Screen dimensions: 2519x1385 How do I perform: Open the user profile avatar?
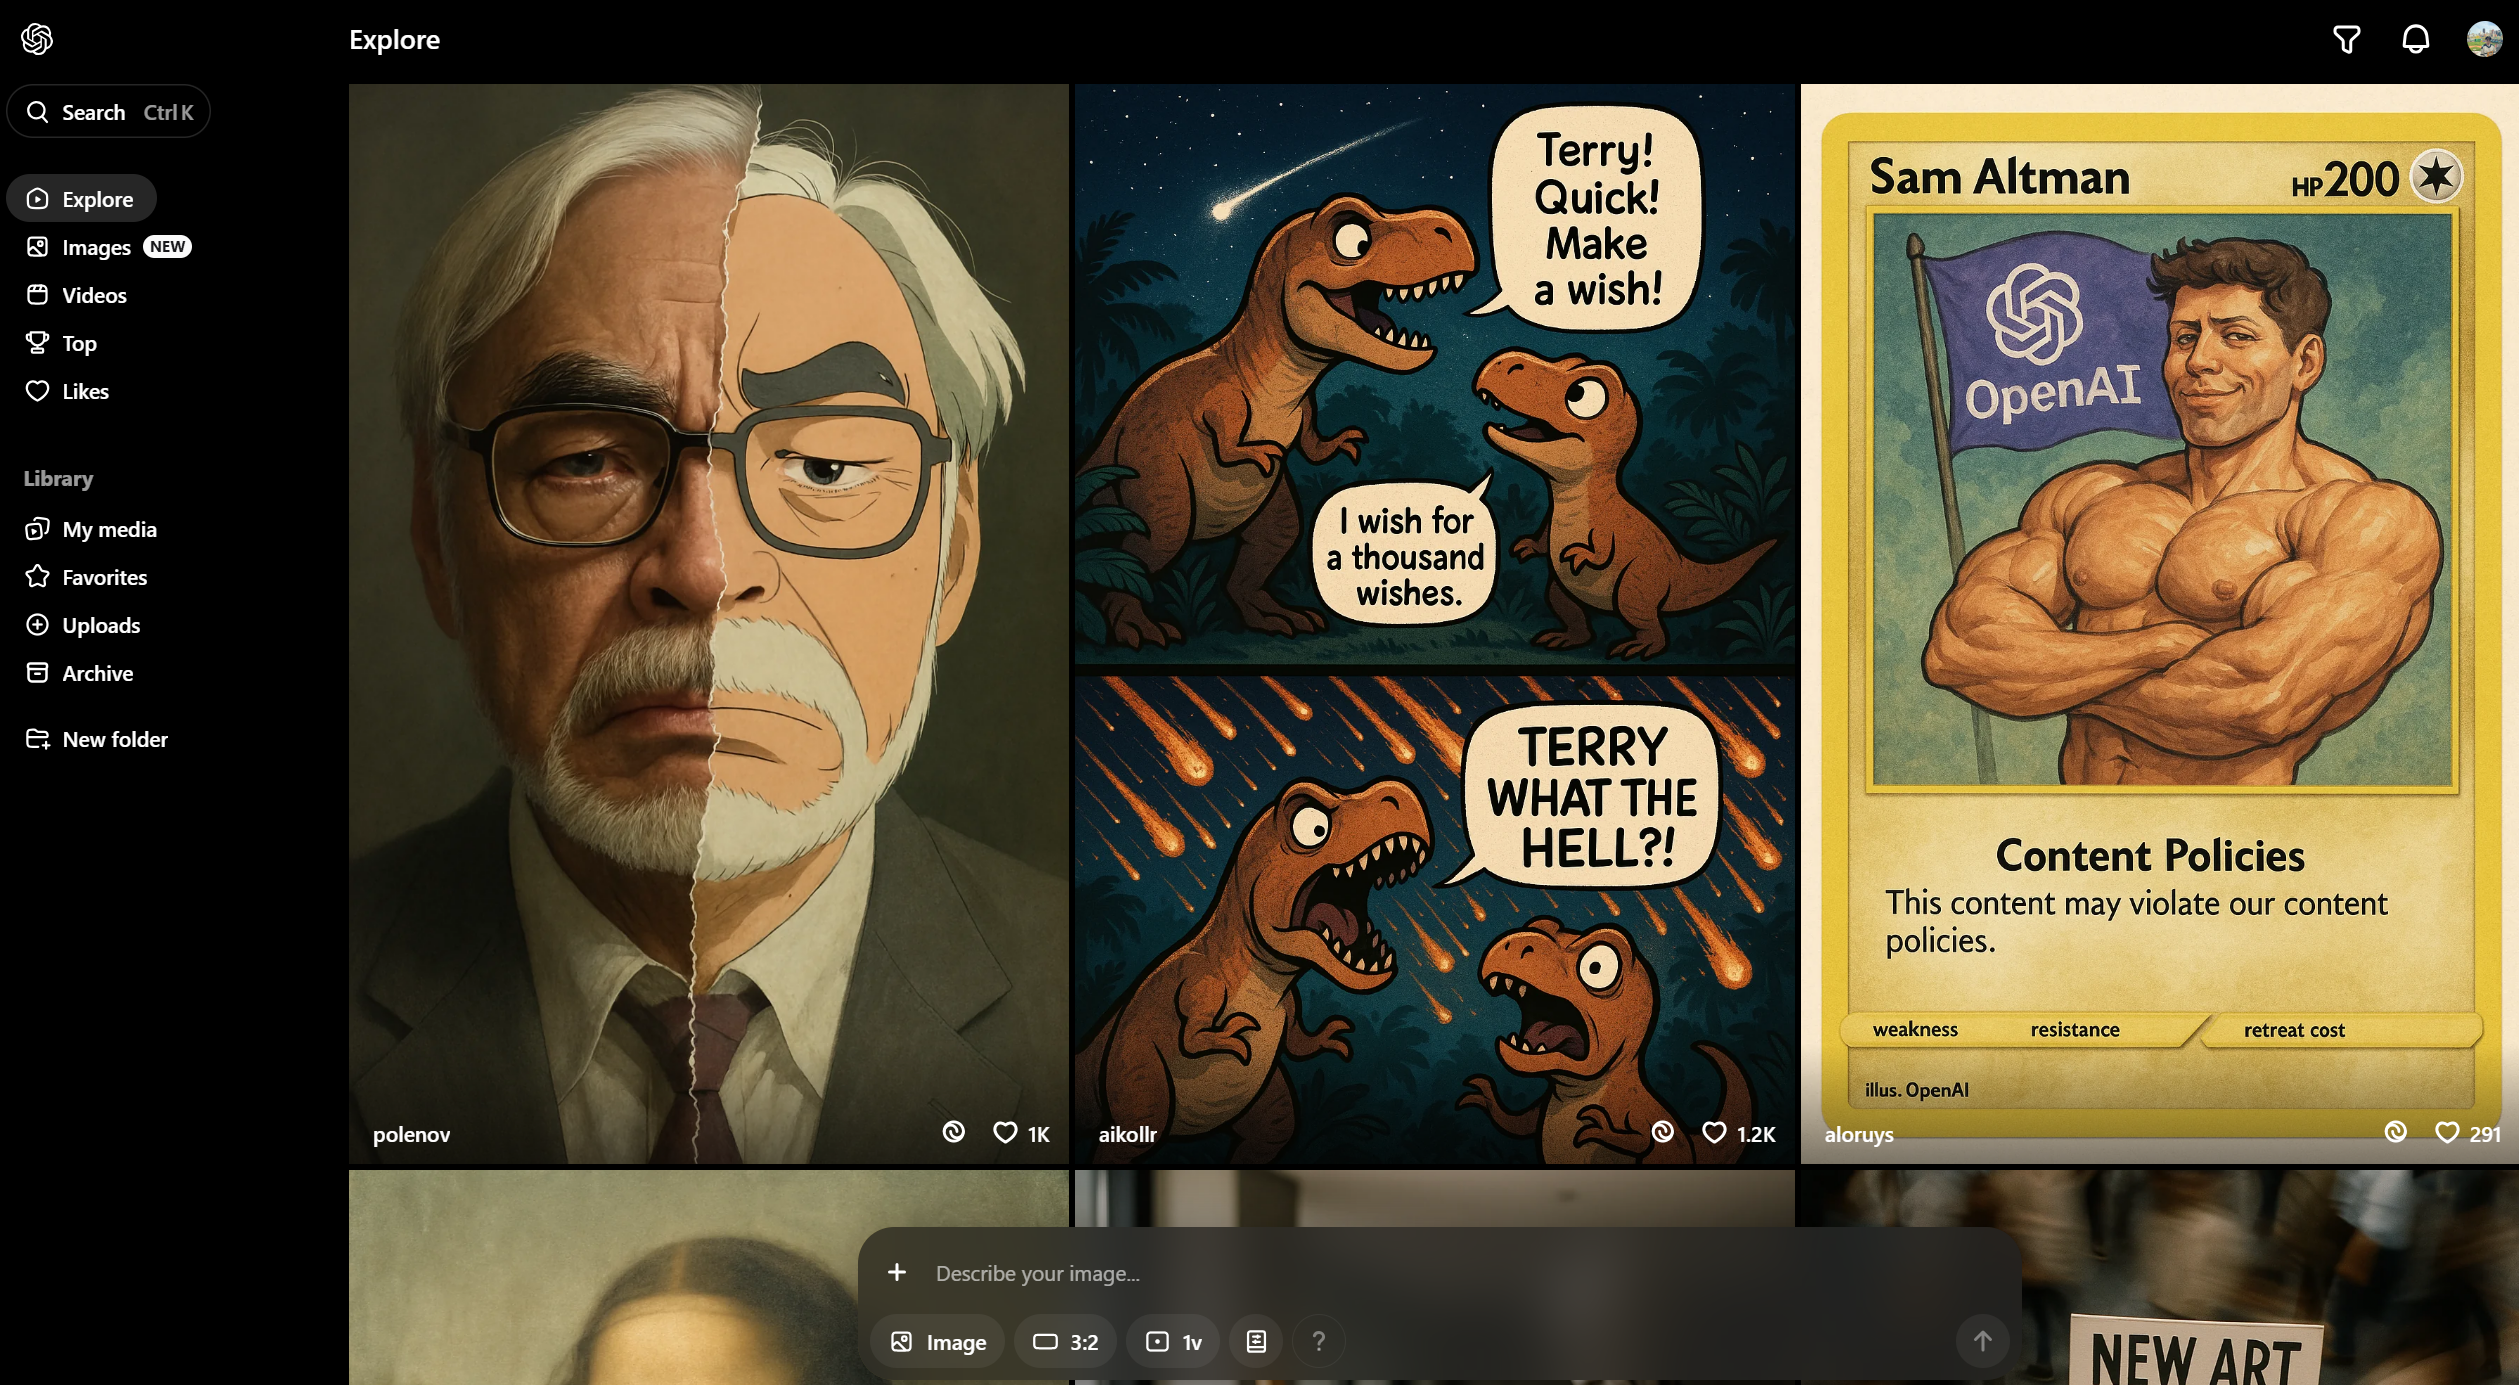point(2484,39)
